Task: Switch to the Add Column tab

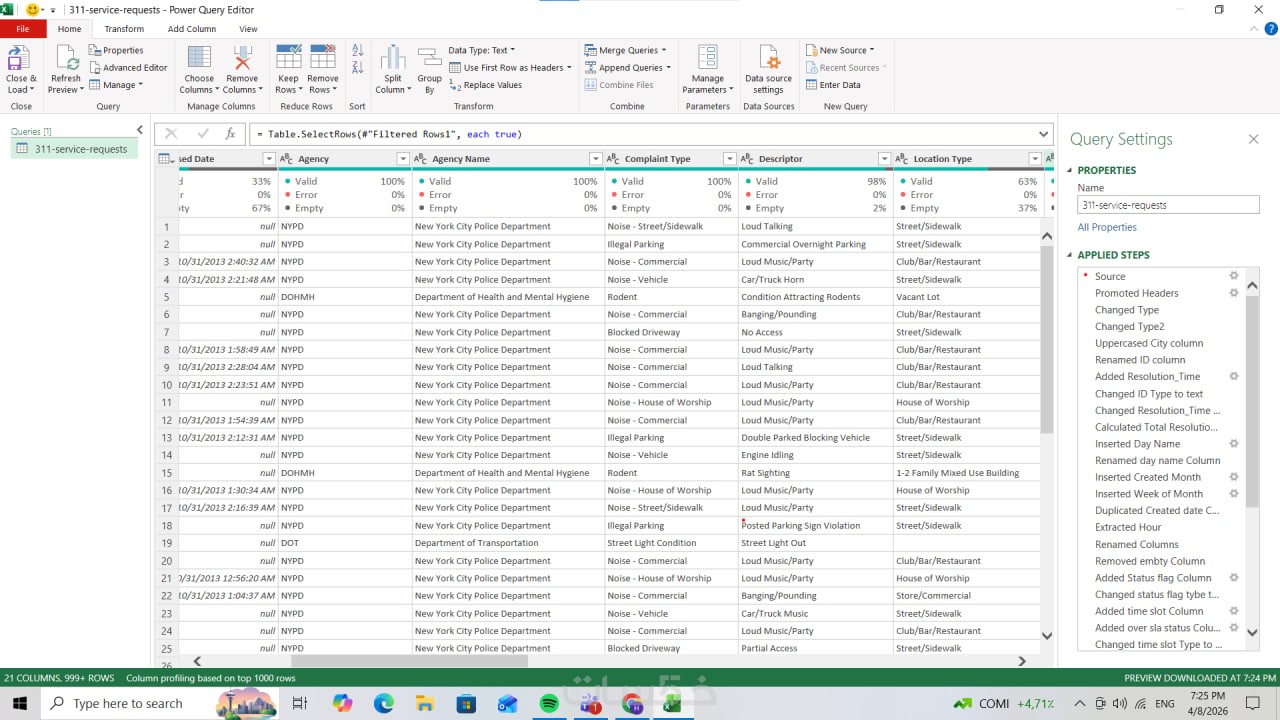Action: click(191, 29)
